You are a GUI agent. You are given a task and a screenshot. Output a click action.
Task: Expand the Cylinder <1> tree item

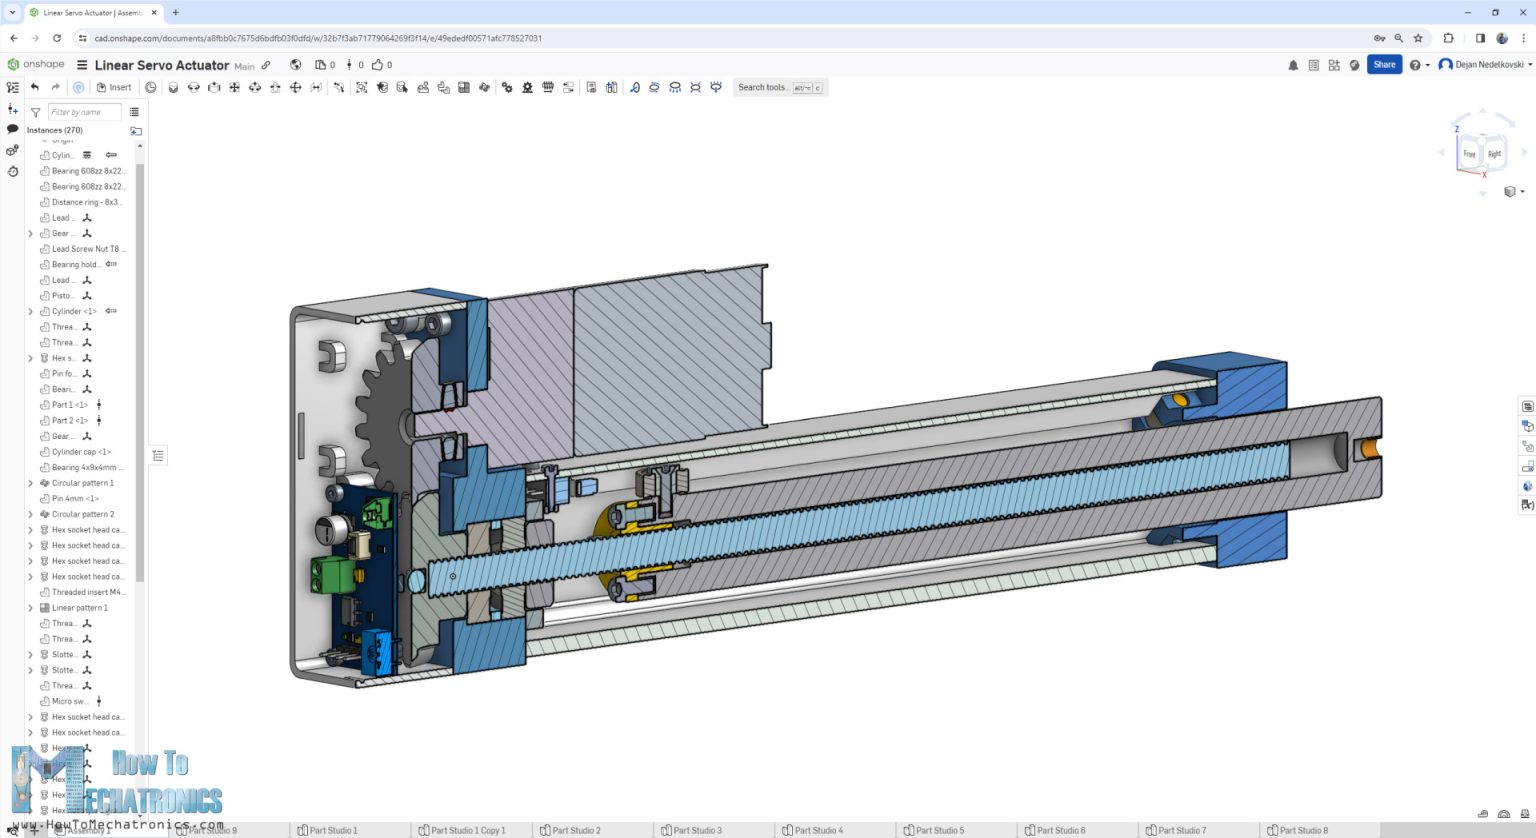coord(29,311)
